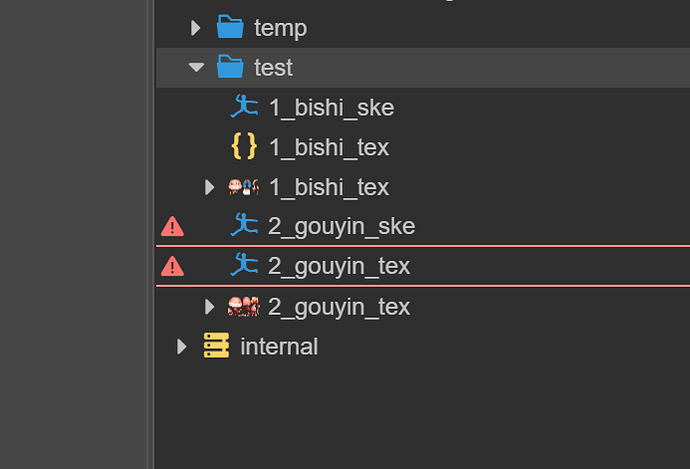Click the yellow internal database icon

point(216,346)
